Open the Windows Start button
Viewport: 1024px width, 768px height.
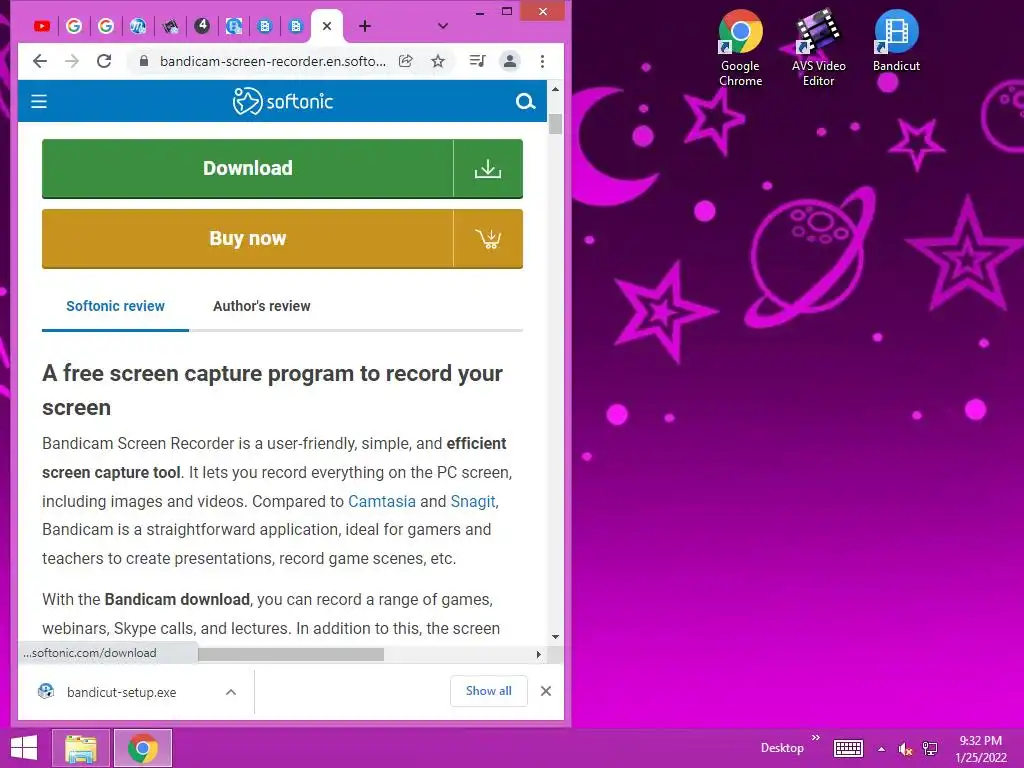tap(24, 748)
